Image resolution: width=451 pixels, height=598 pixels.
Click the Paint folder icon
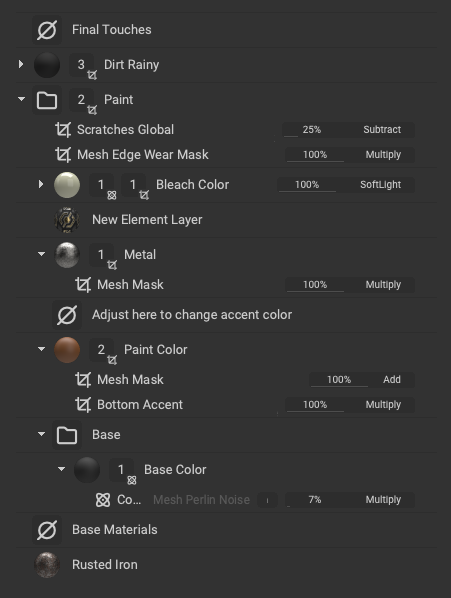pyautogui.click(x=47, y=100)
